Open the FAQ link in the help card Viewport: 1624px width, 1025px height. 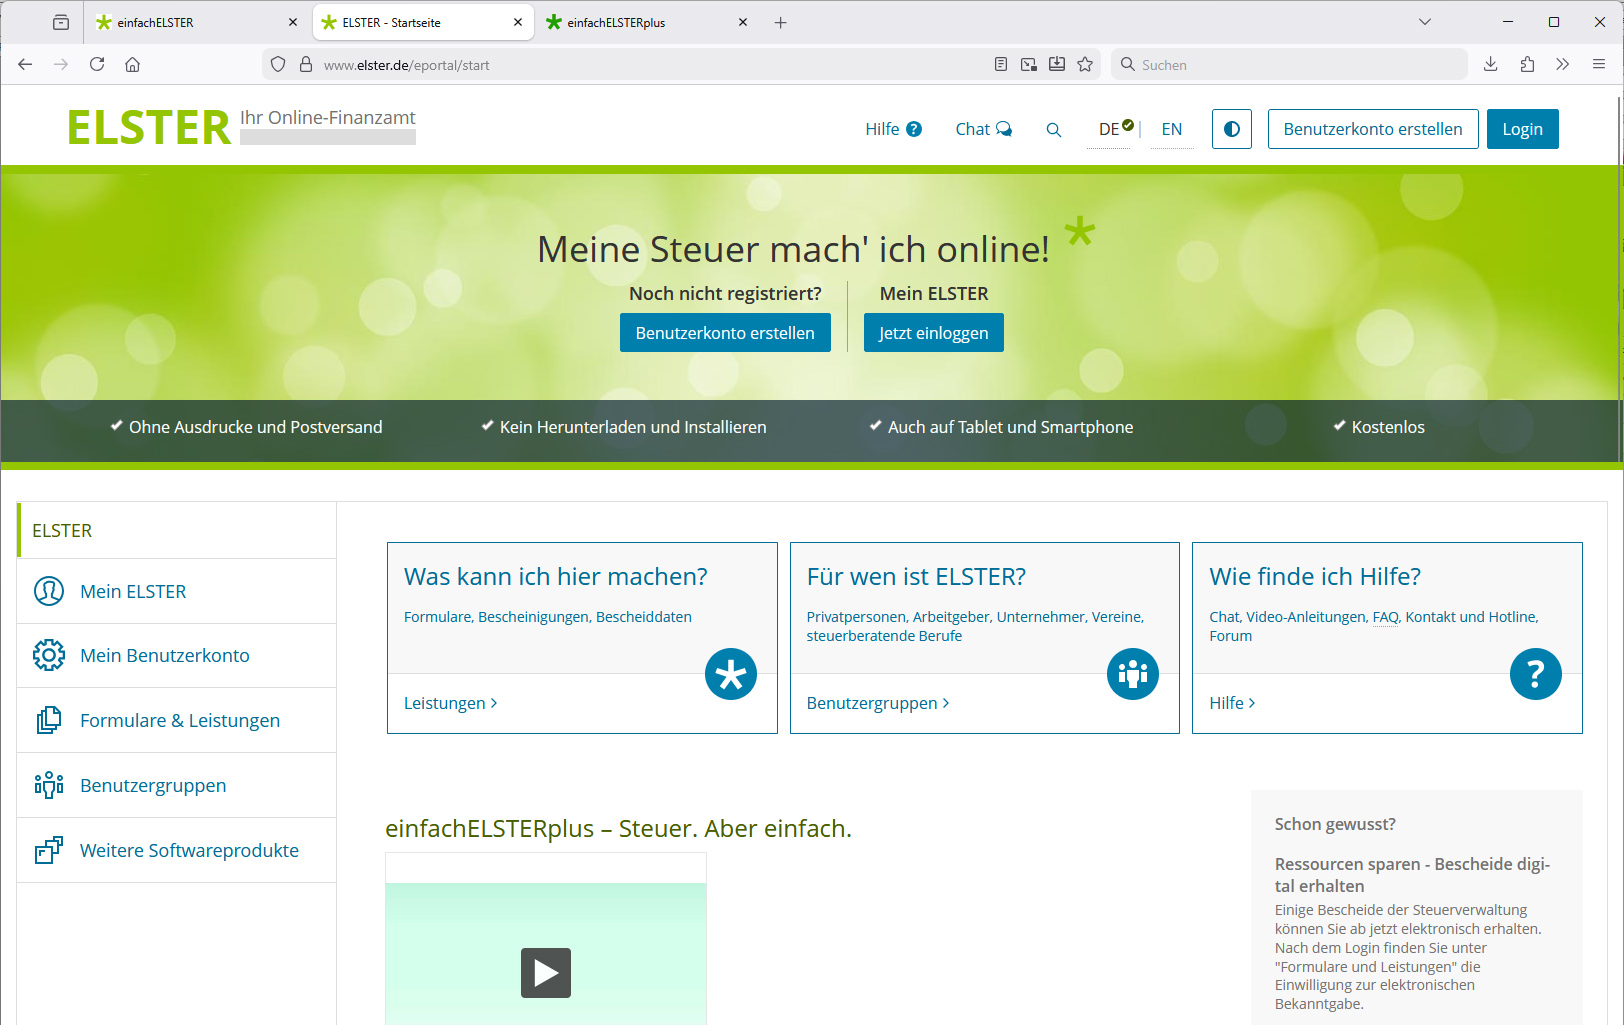point(1385,617)
